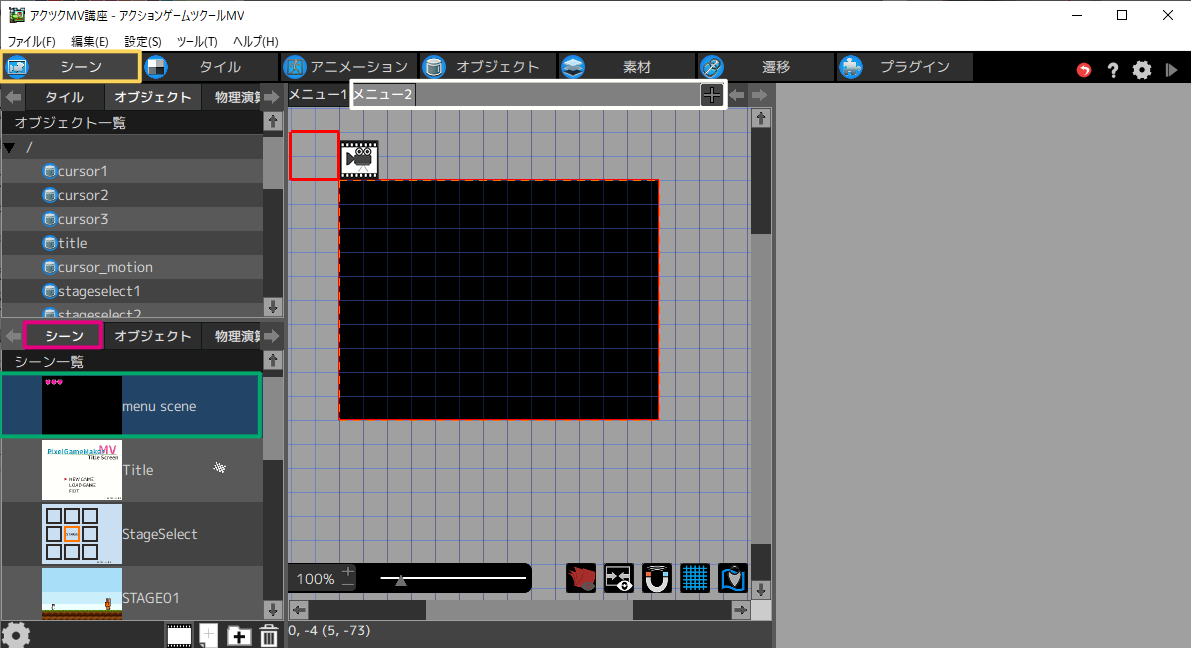Select cursor_motion in the object list
This screenshot has width=1191, height=648.
tap(105, 267)
